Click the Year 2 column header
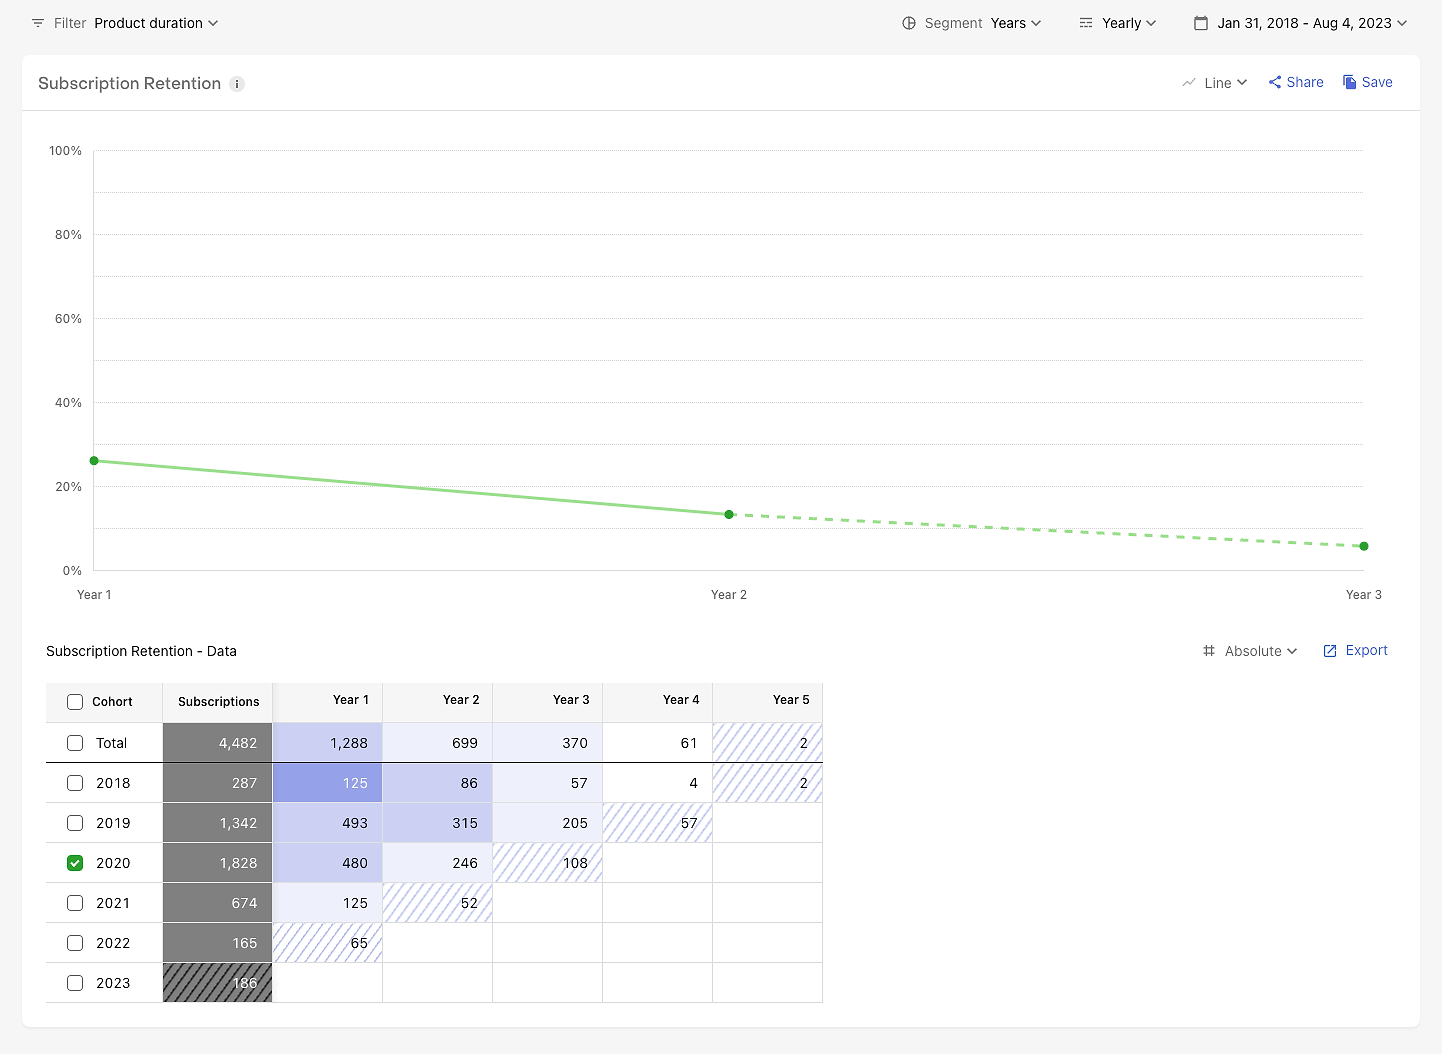The height and width of the screenshot is (1054, 1442). coord(438,702)
